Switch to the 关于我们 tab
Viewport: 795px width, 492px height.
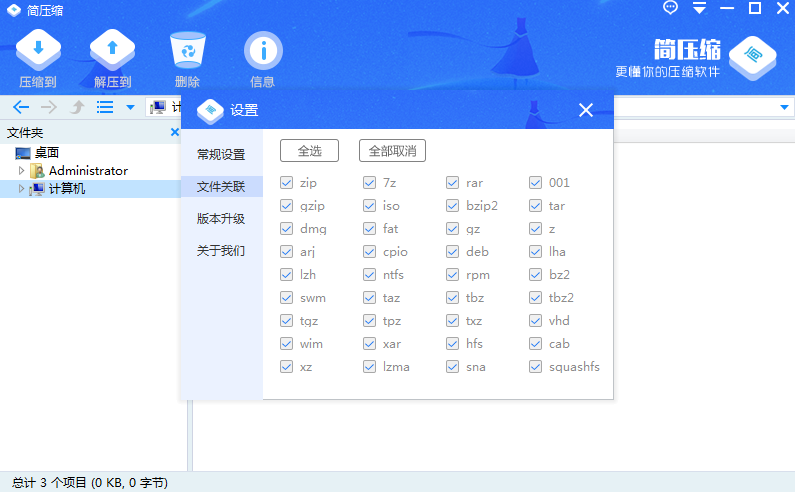coord(221,251)
